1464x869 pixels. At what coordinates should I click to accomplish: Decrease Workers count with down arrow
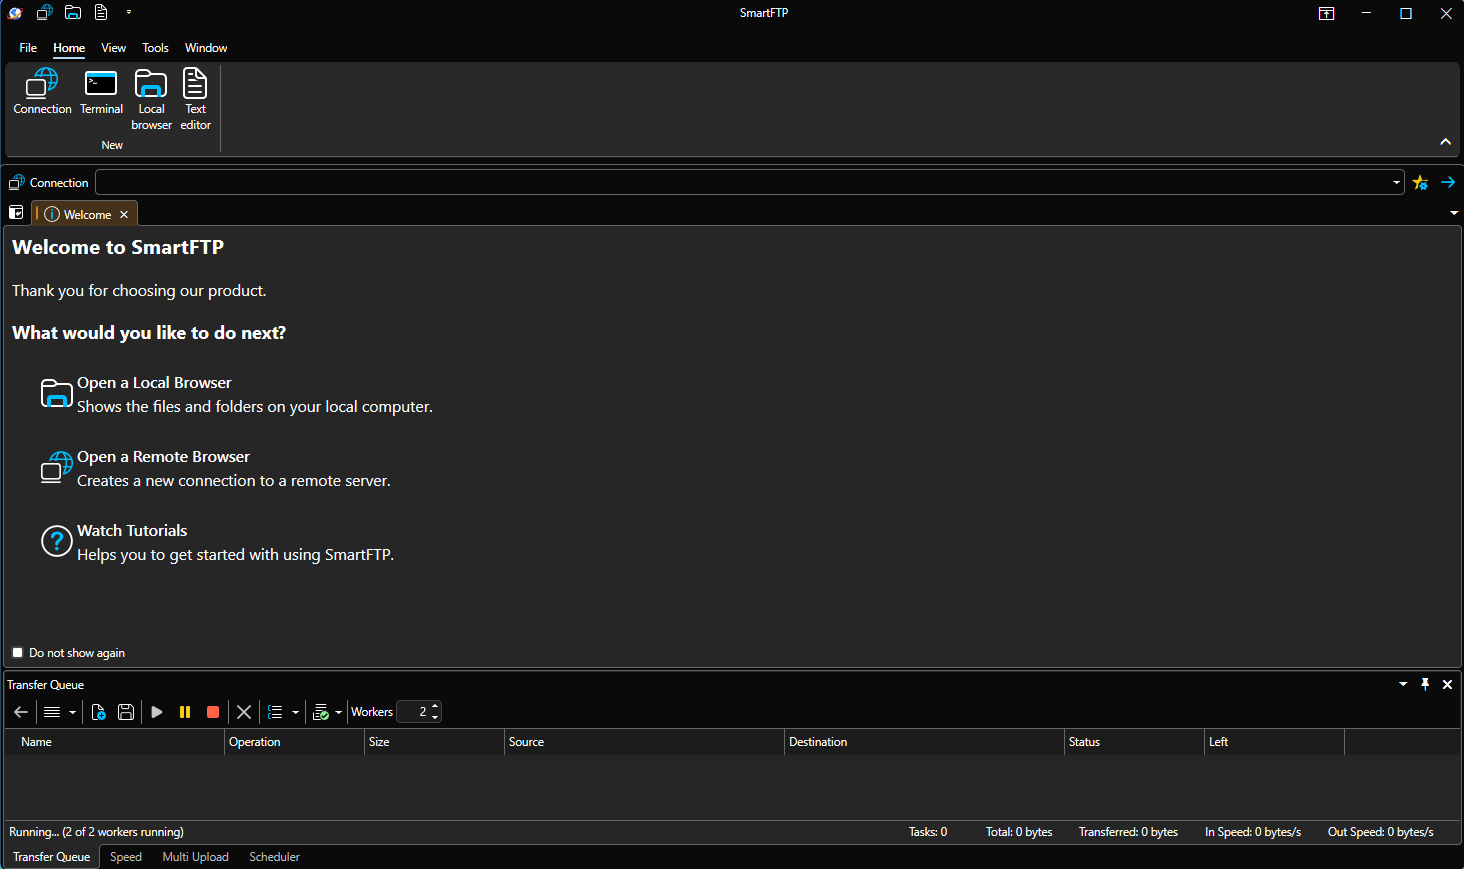coord(435,717)
